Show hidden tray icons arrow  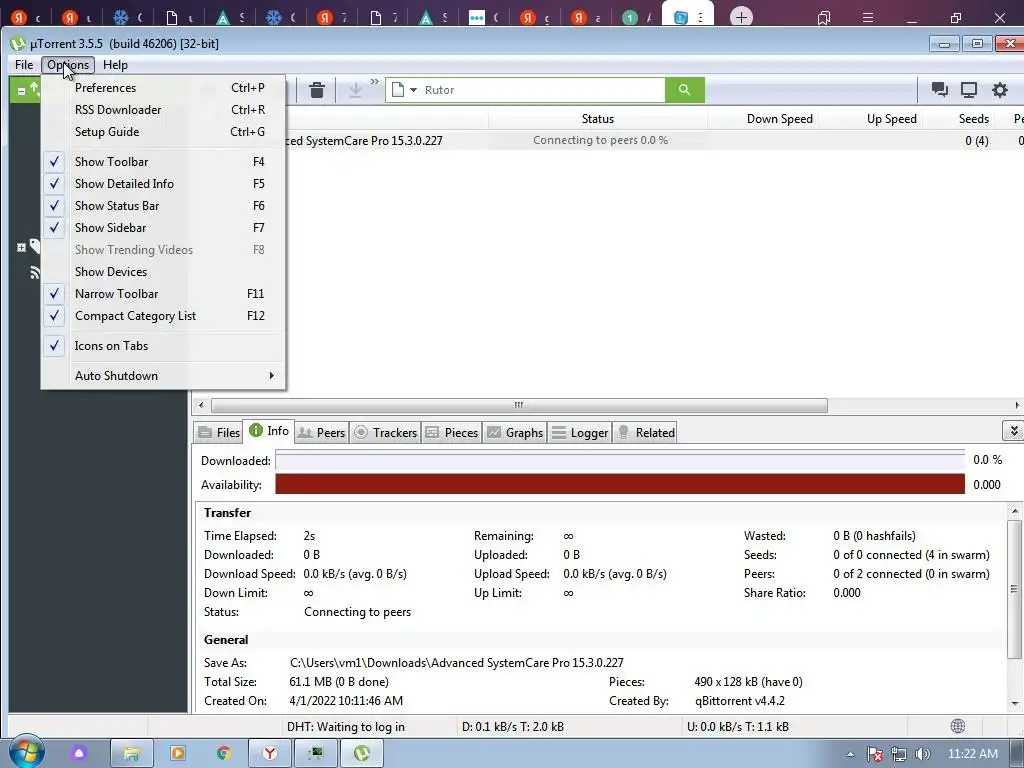coord(850,754)
